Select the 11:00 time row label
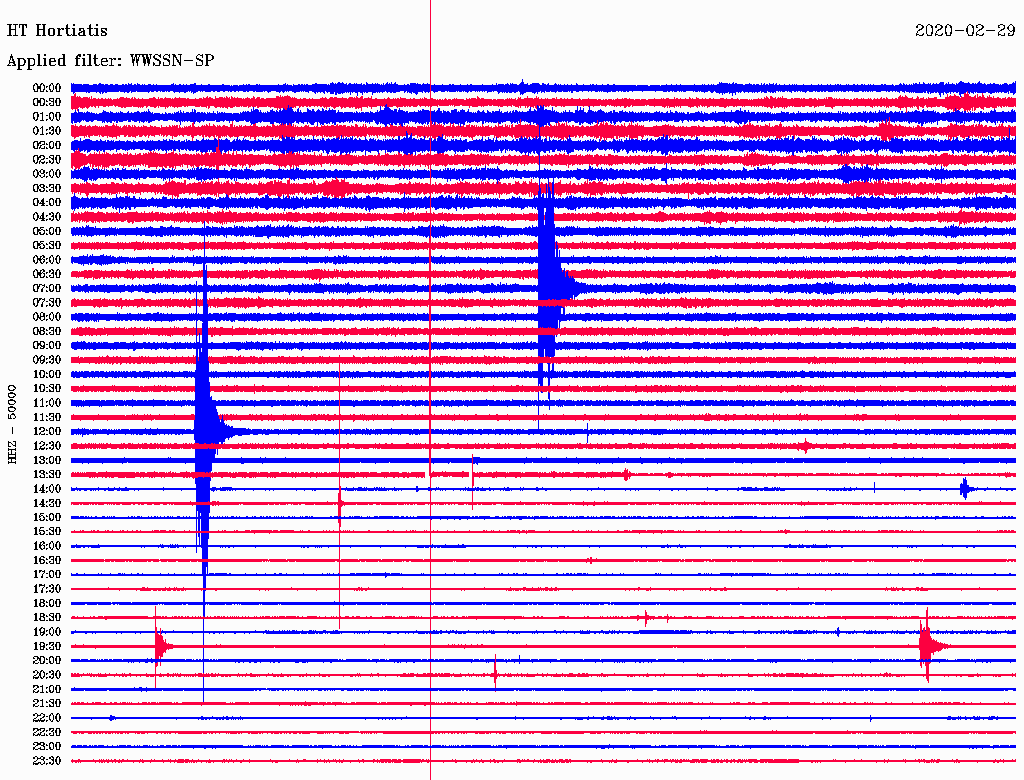Viewport: 1024px width, 780px height. pyautogui.click(x=47, y=403)
